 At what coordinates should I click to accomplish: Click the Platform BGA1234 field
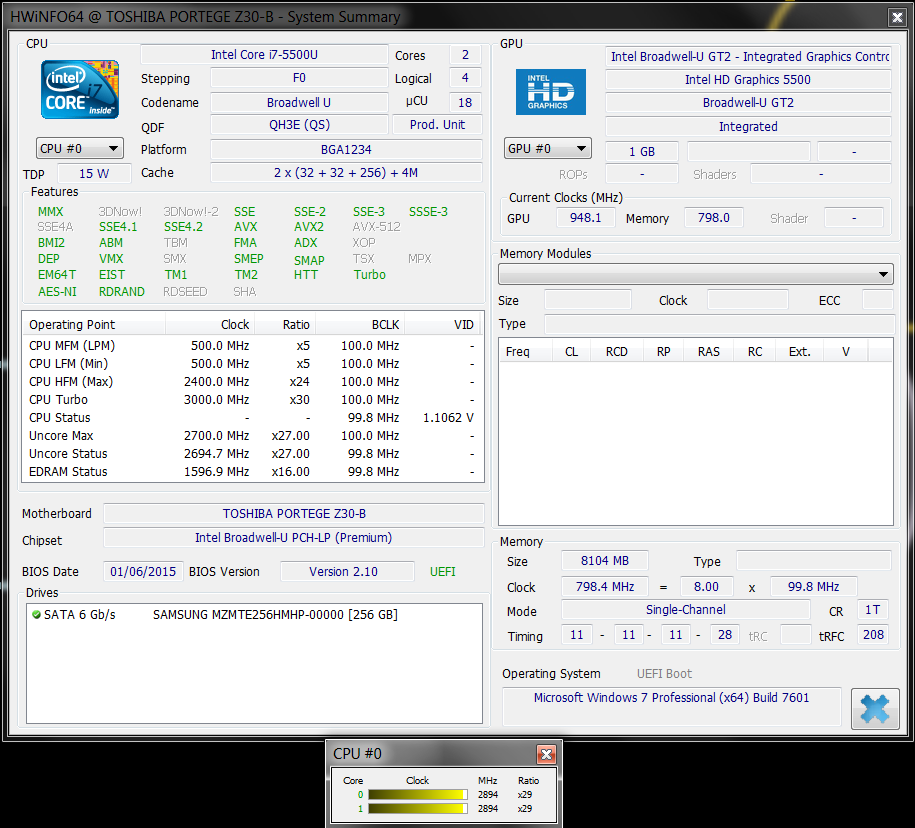click(346, 149)
